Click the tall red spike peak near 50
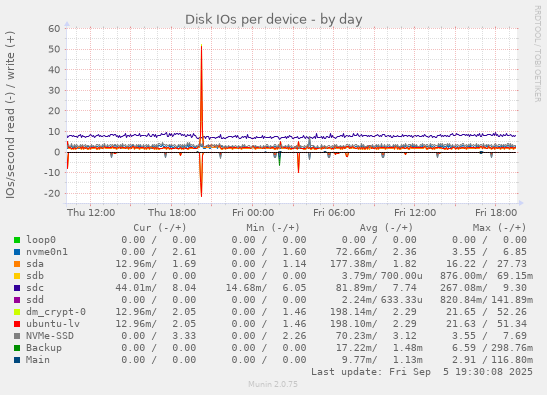 pos(201,47)
